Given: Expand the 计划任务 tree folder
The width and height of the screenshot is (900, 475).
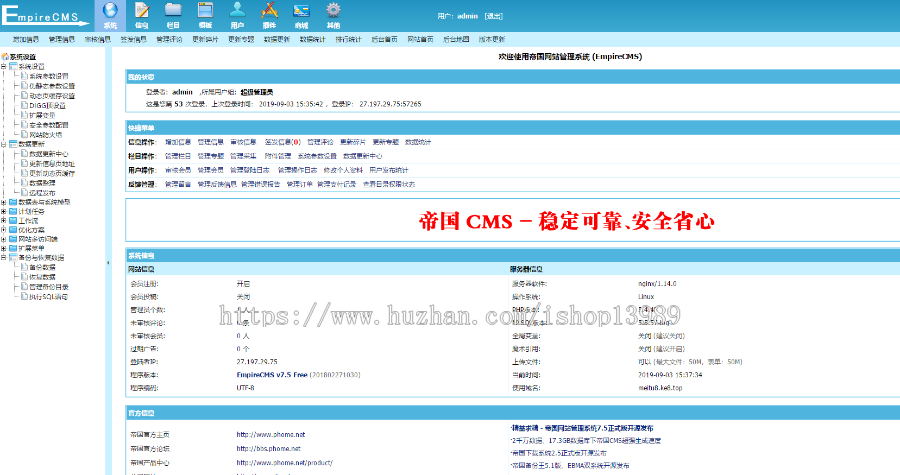Looking at the screenshot, I should [x=4, y=212].
